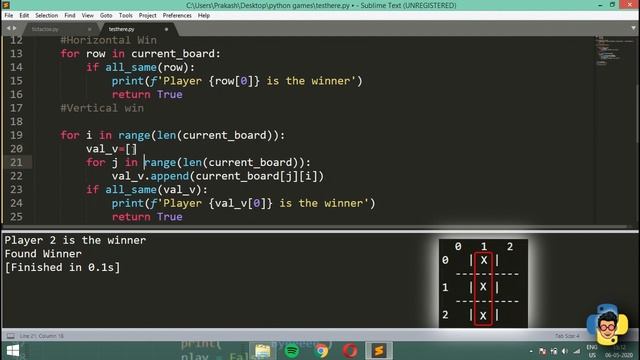The height and width of the screenshot is (360, 640).
Task: Click '[Finished in 0.1s]' output line
Action: (62, 268)
